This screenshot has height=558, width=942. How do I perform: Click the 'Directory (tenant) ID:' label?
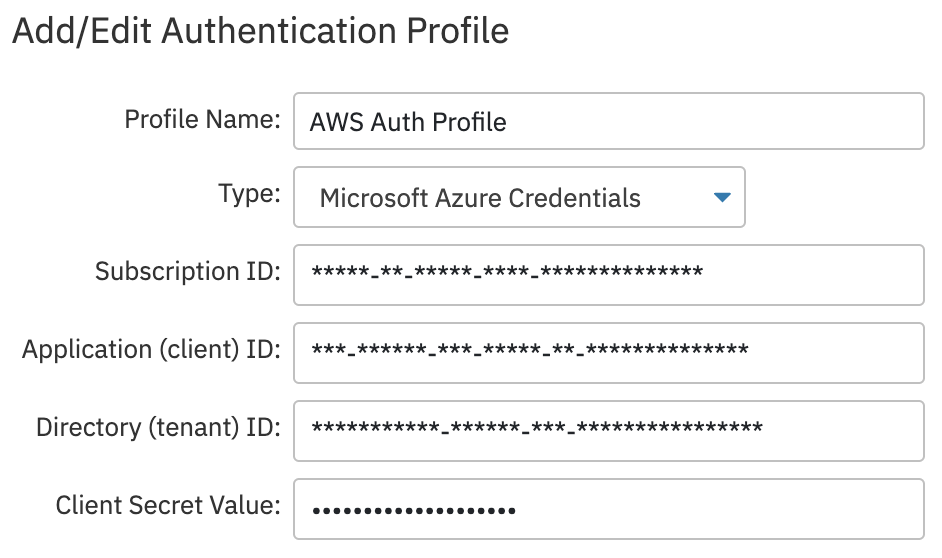(159, 428)
